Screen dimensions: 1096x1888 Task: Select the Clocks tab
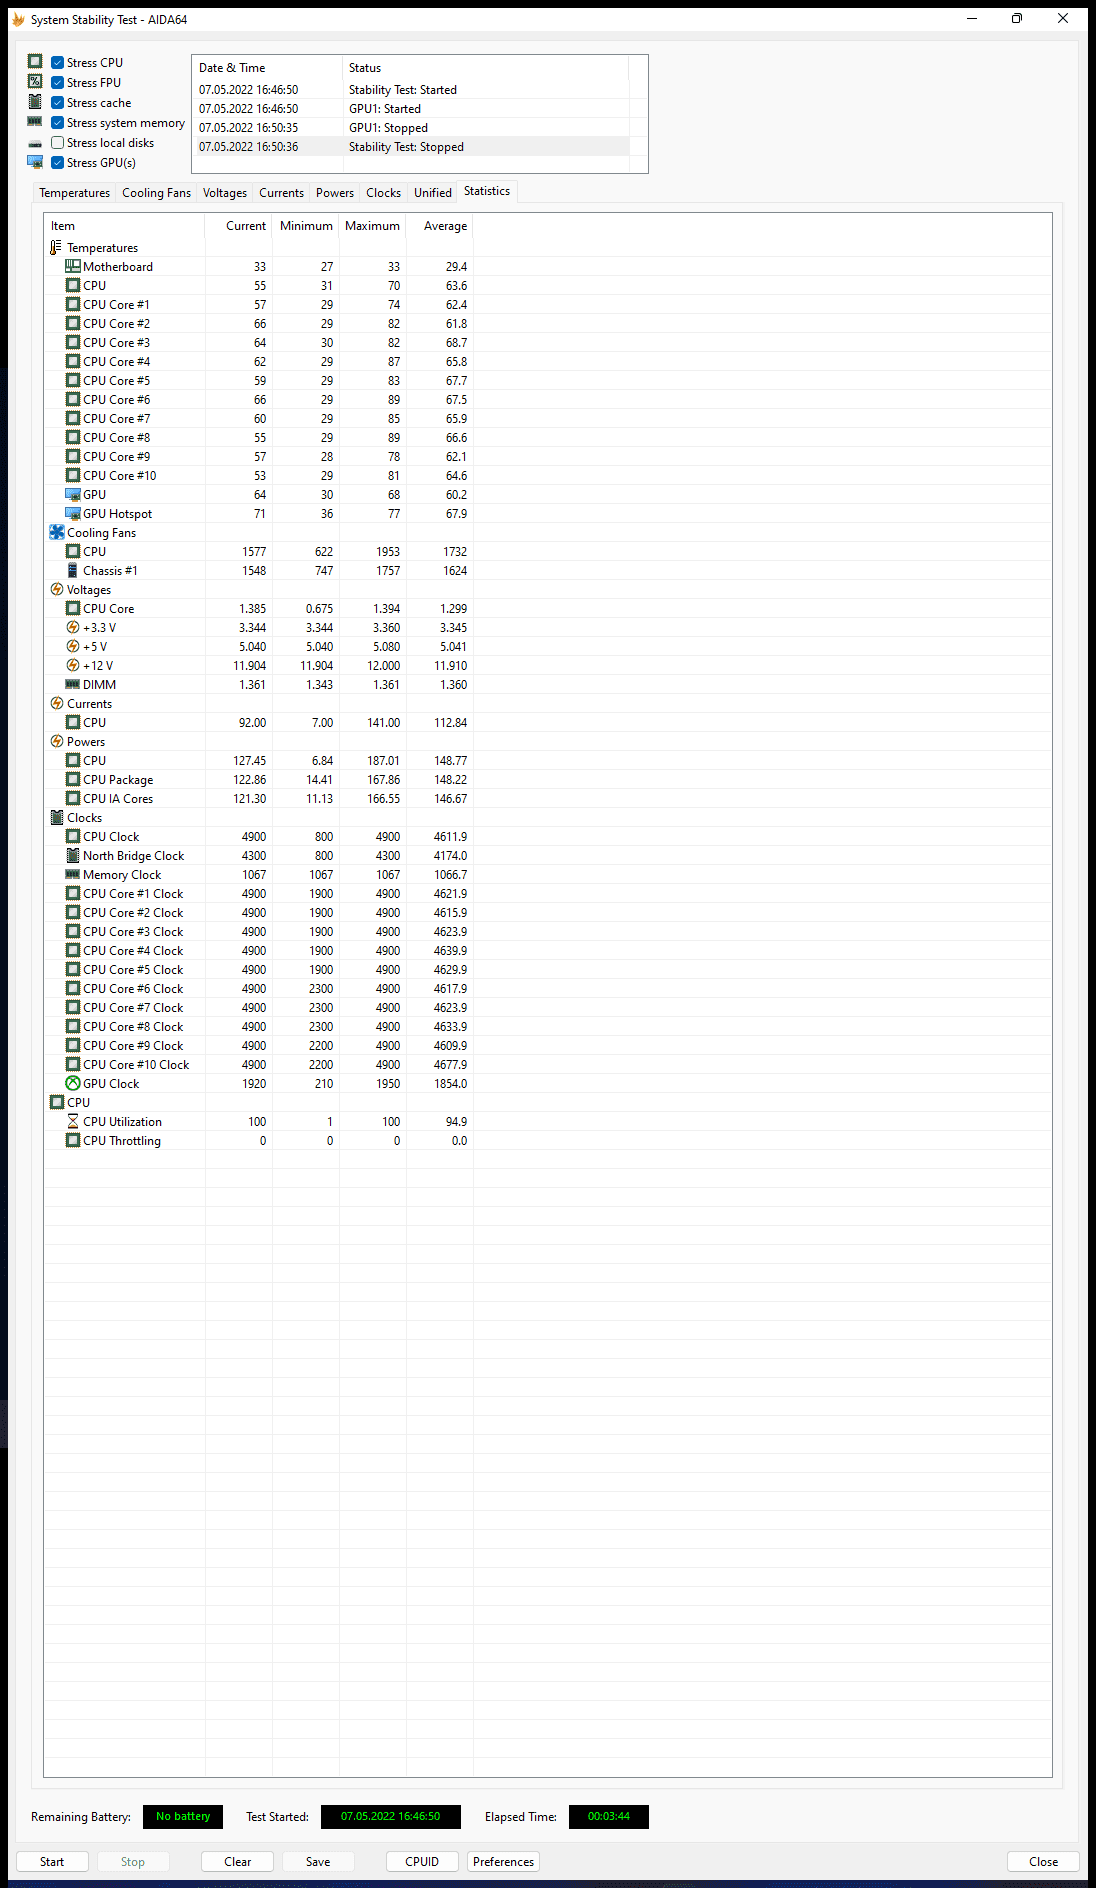pyautogui.click(x=383, y=193)
